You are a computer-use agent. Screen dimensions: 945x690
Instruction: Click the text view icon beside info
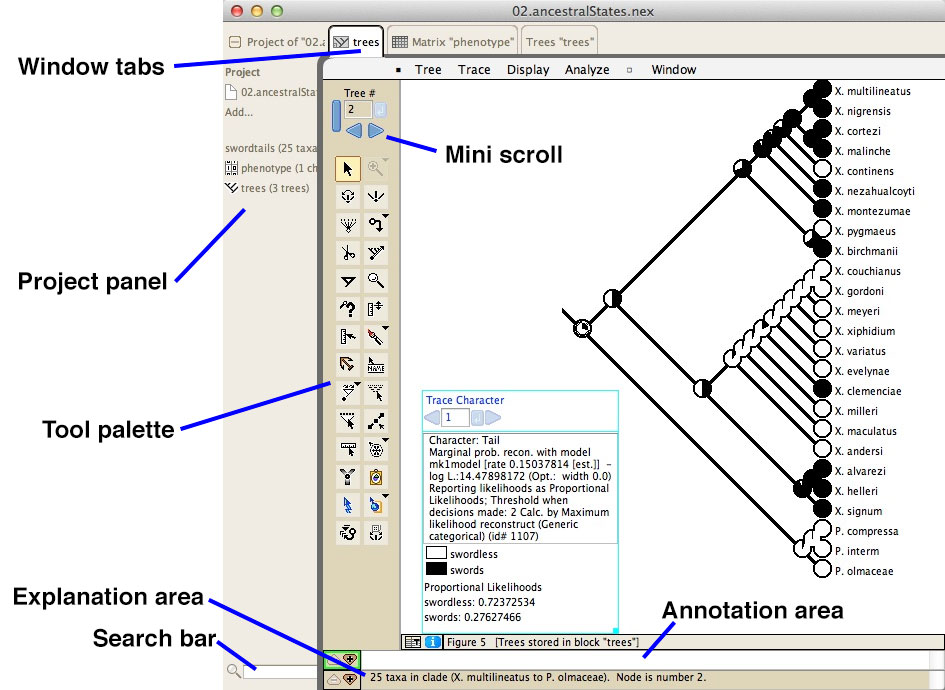[411, 642]
